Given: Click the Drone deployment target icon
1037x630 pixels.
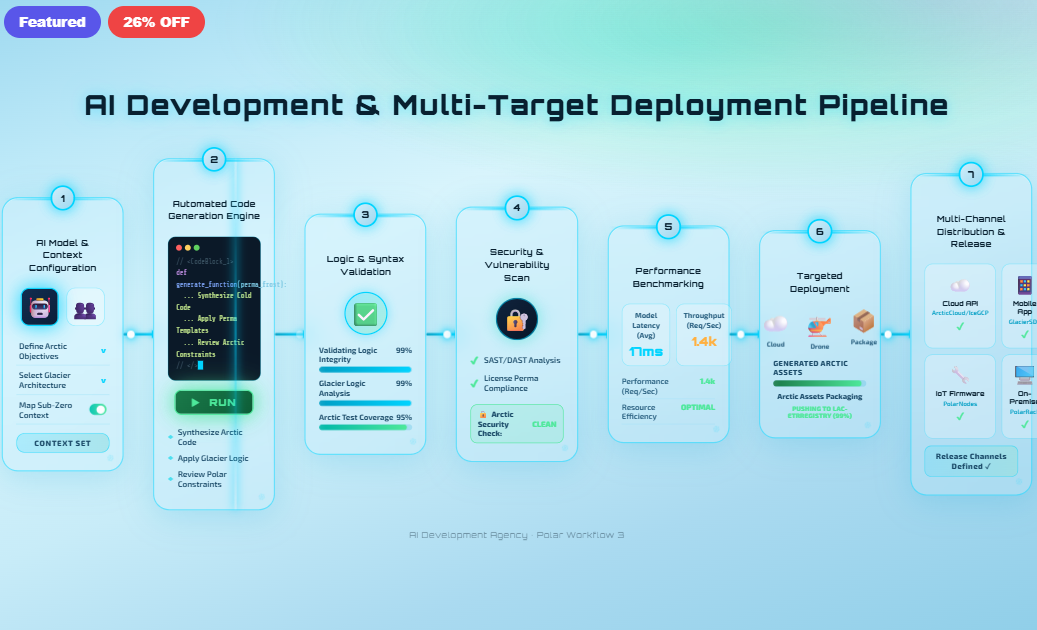Looking at the screenshot, I should click(x=820, y=328).
